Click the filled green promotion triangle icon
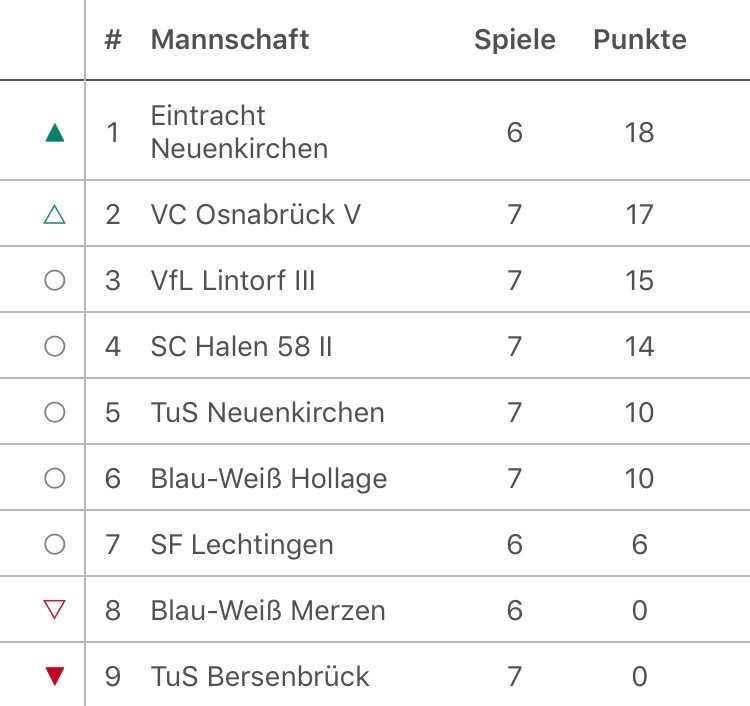Screen dimensions: 750x706 (x=55, y=132)
